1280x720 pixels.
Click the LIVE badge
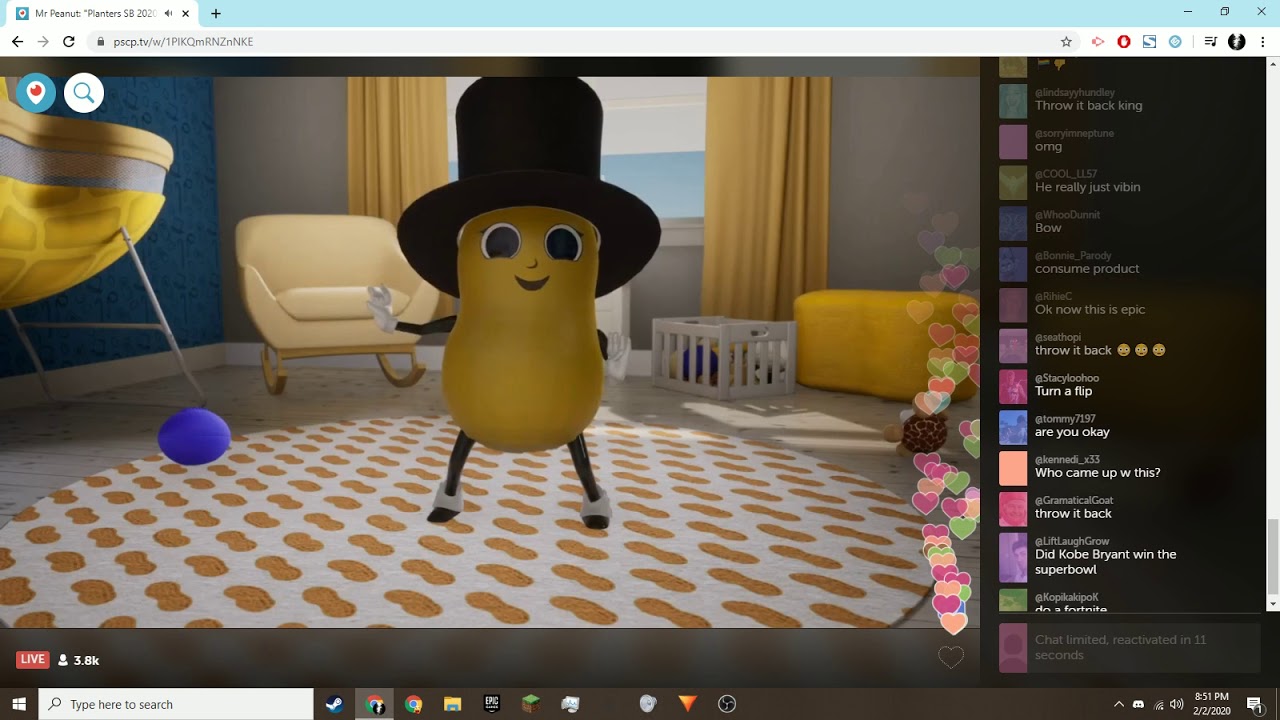point(33,659)
